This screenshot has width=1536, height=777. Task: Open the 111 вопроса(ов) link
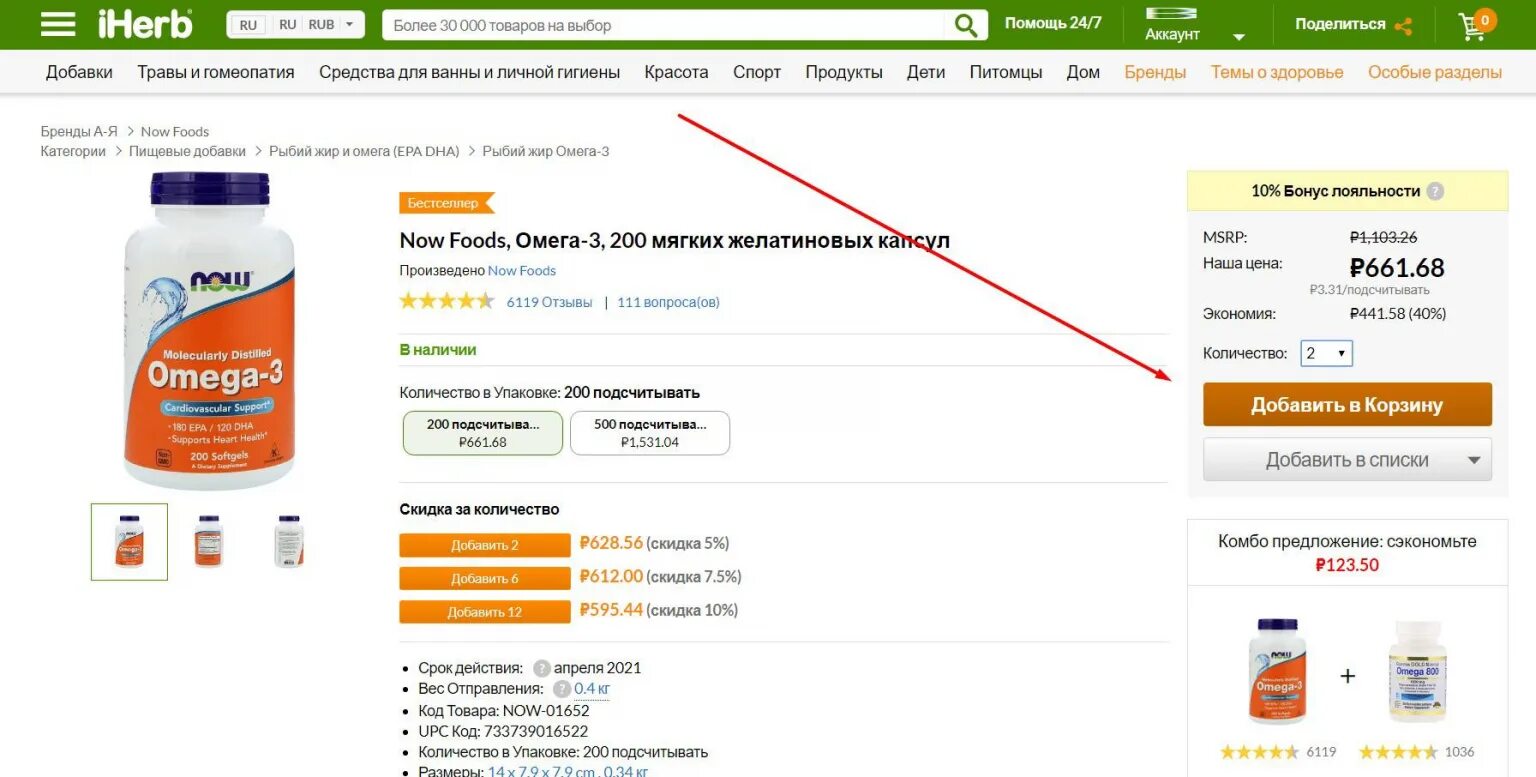(x=668, y=302)
